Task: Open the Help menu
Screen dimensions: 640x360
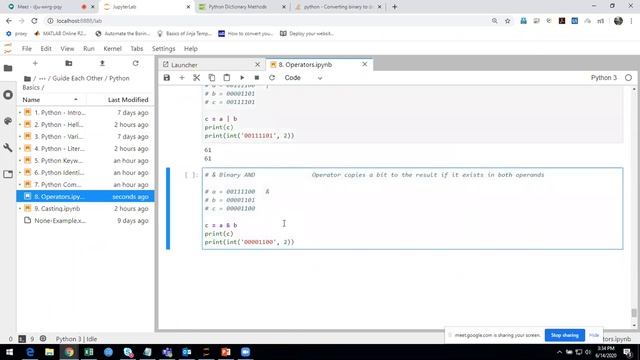Action: click(191, 49)
